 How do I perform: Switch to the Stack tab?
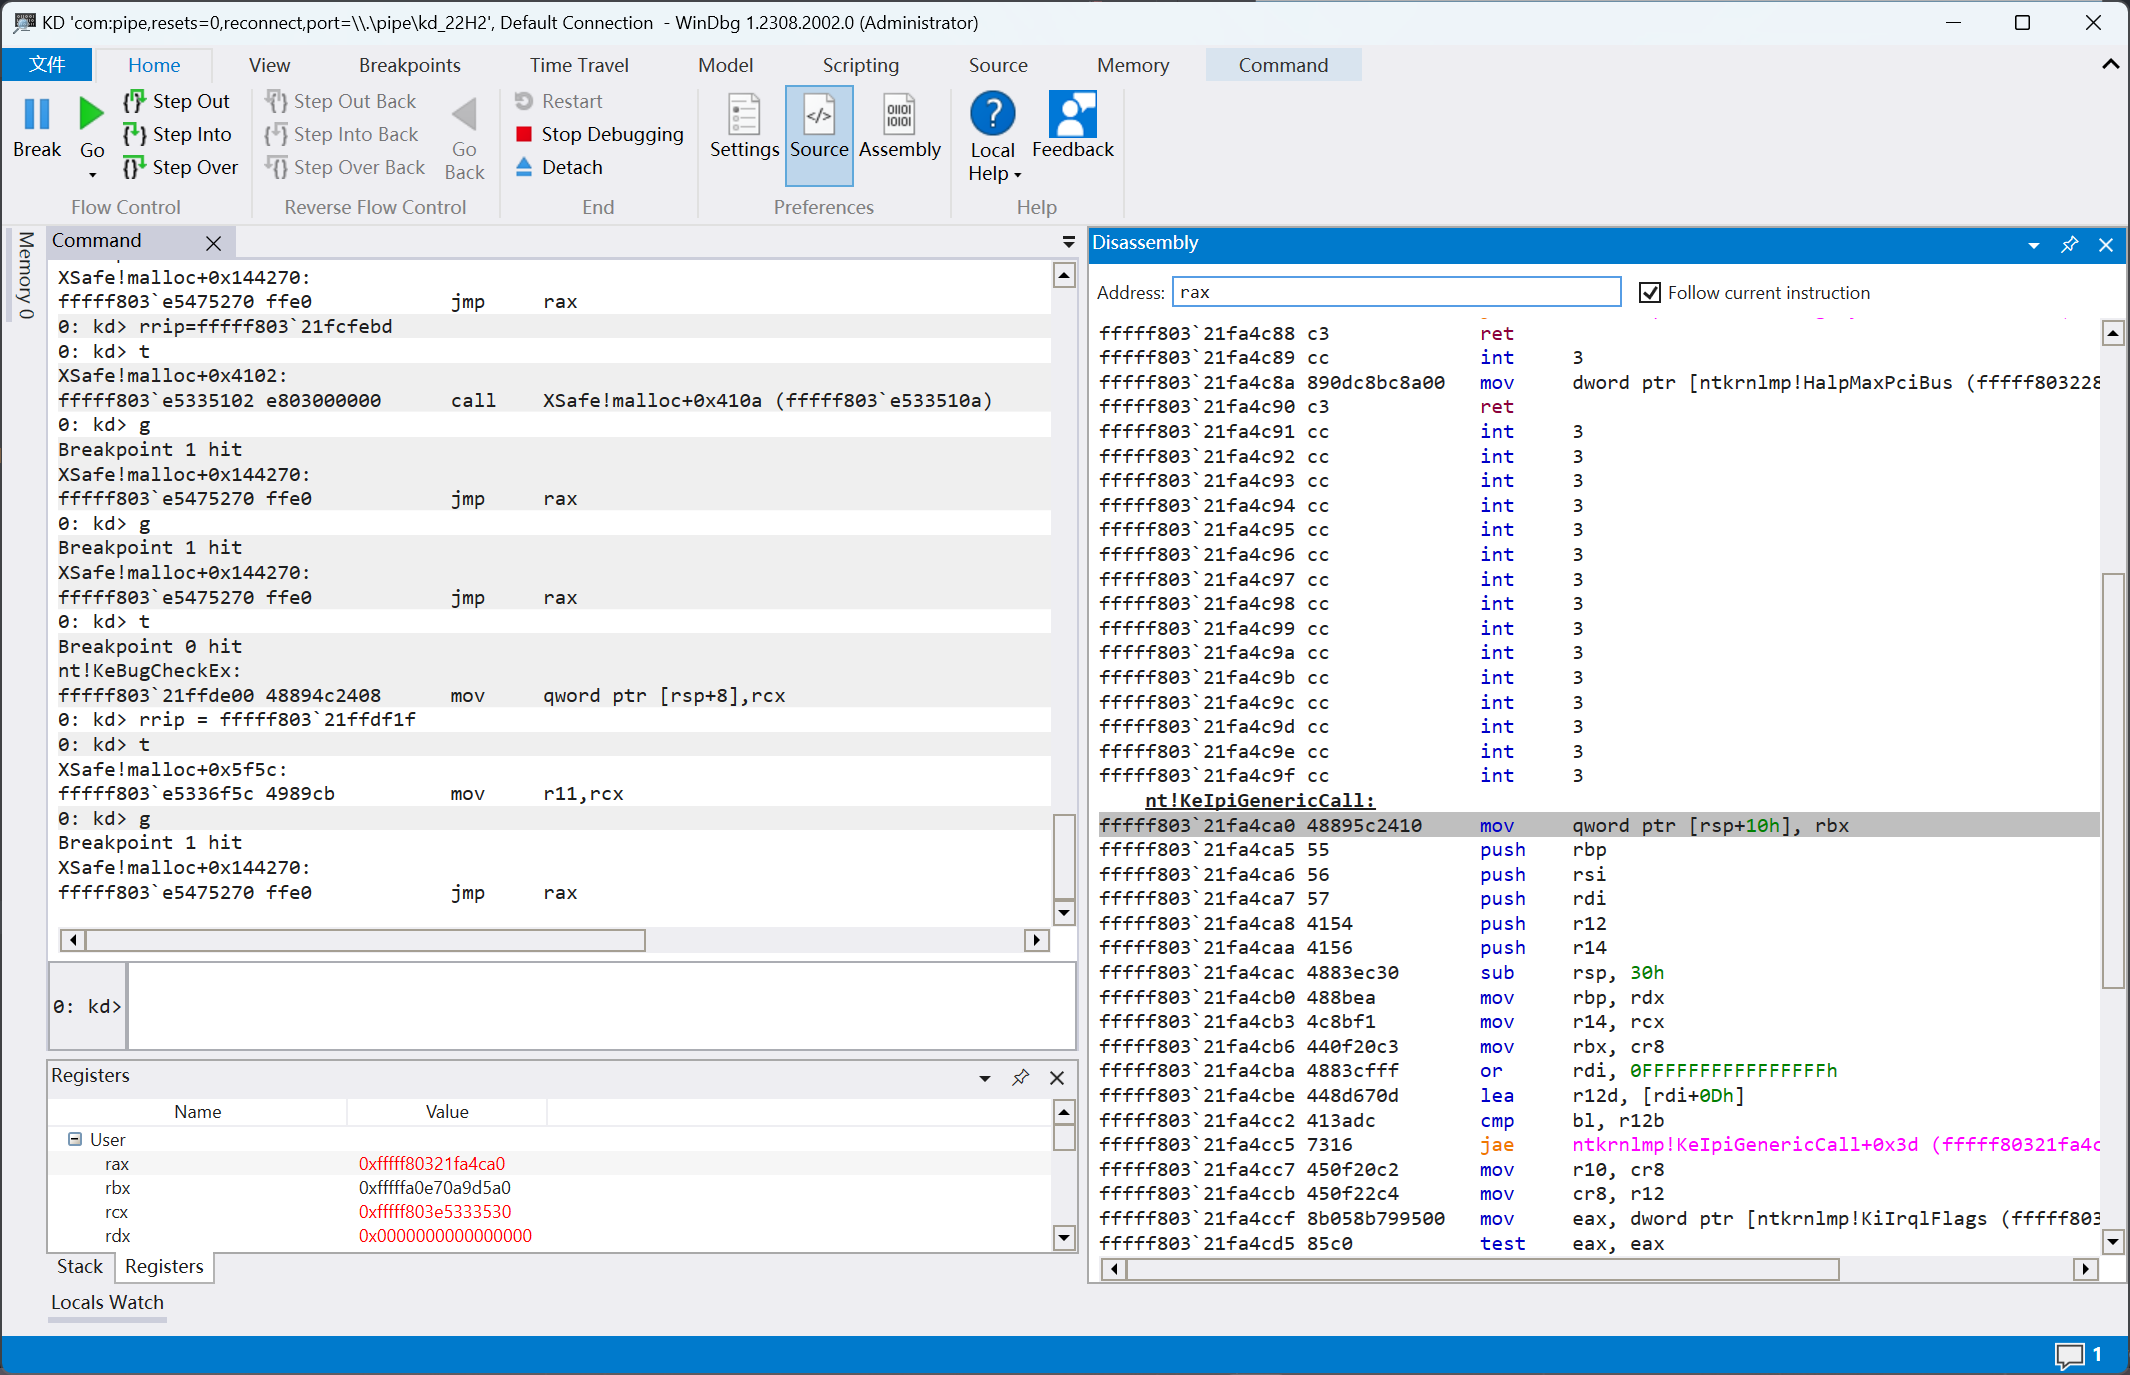click(x=80, y=1266)
